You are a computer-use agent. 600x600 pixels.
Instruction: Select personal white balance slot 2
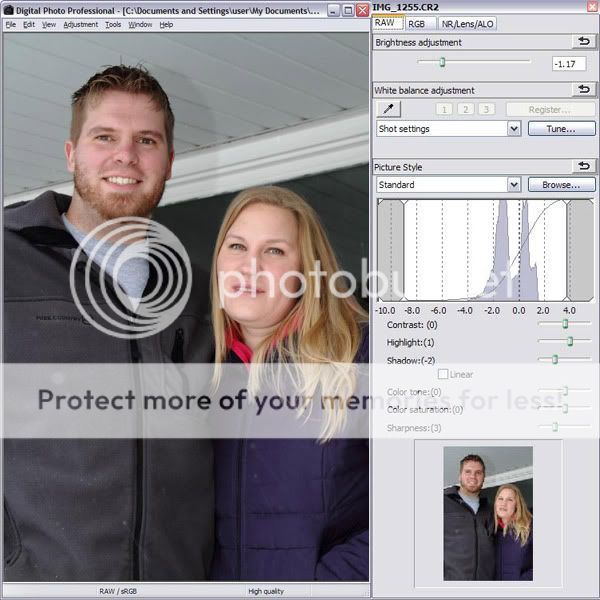465,109
